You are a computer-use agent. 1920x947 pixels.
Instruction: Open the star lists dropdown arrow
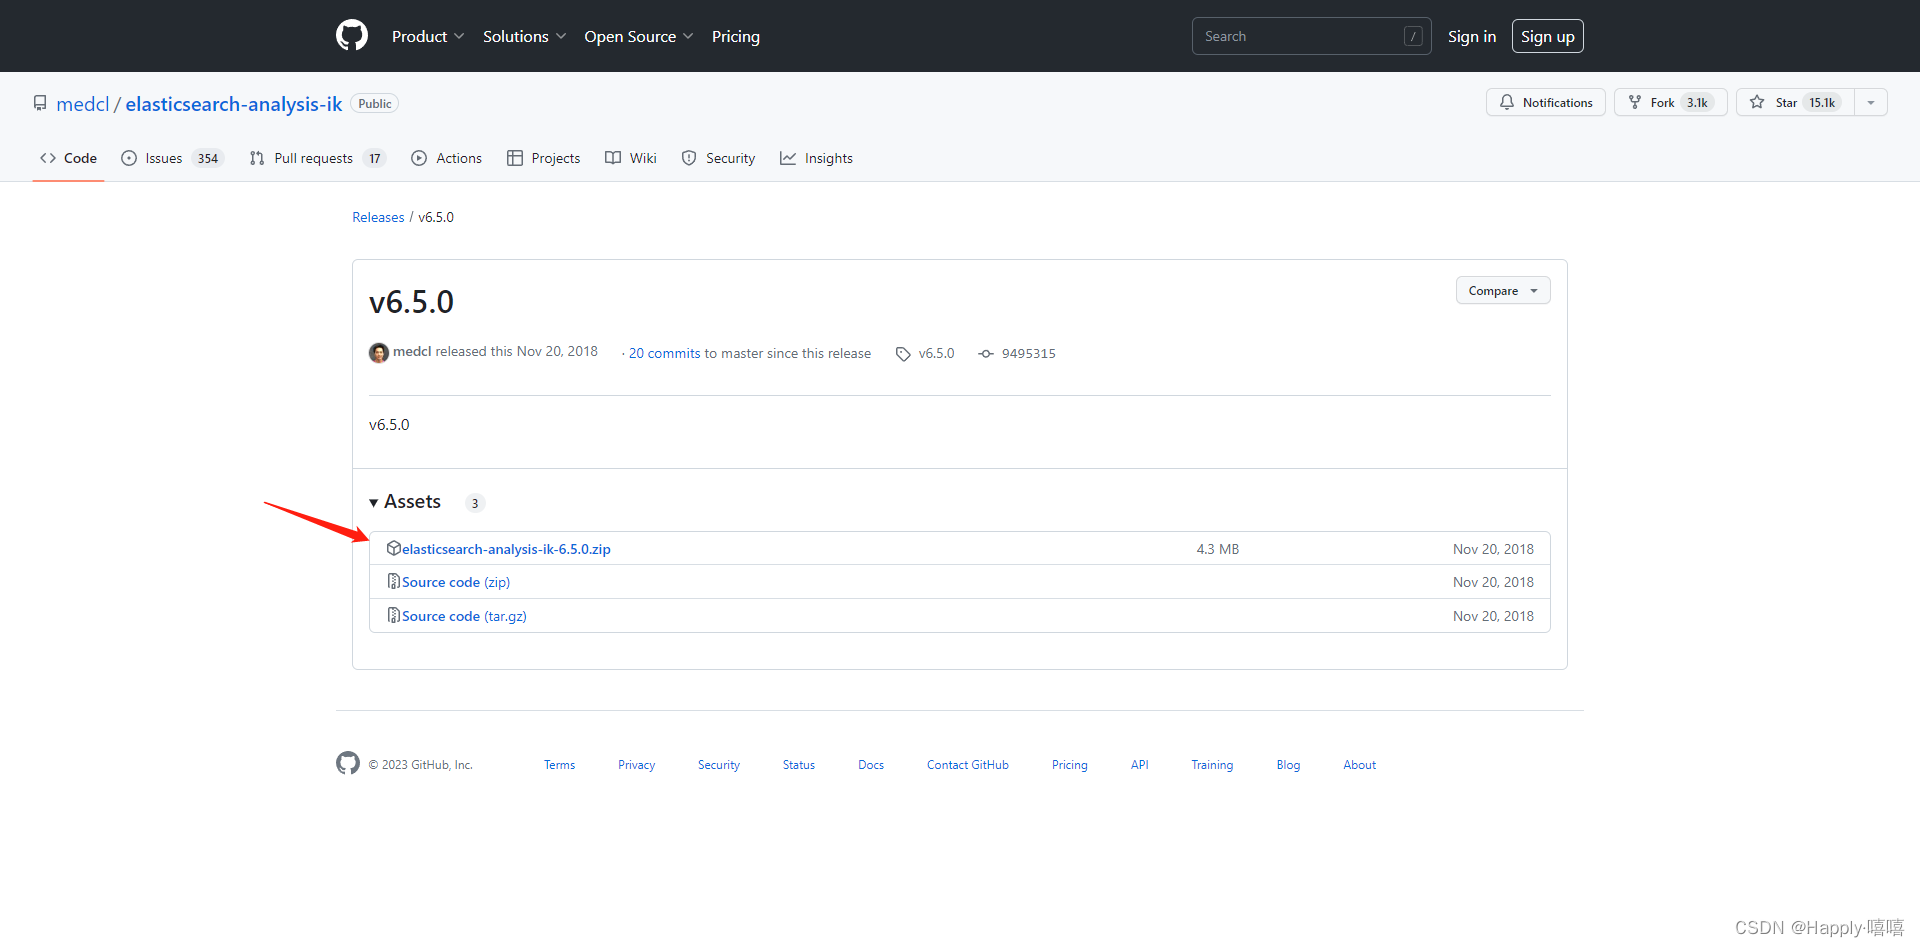(1871, 102)
